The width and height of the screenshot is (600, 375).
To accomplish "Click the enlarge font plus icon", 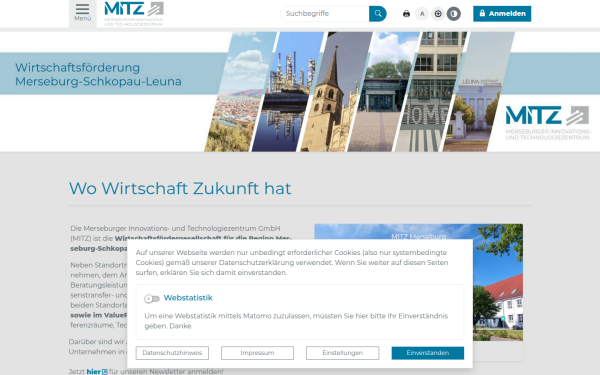I will click(x=438, y=14).
